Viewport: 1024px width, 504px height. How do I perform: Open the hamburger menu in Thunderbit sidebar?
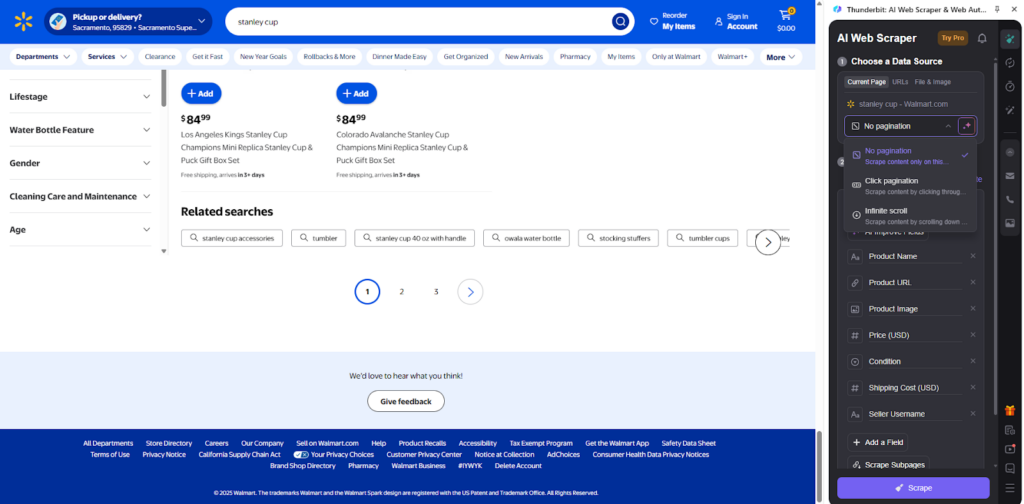point(1010,488)
